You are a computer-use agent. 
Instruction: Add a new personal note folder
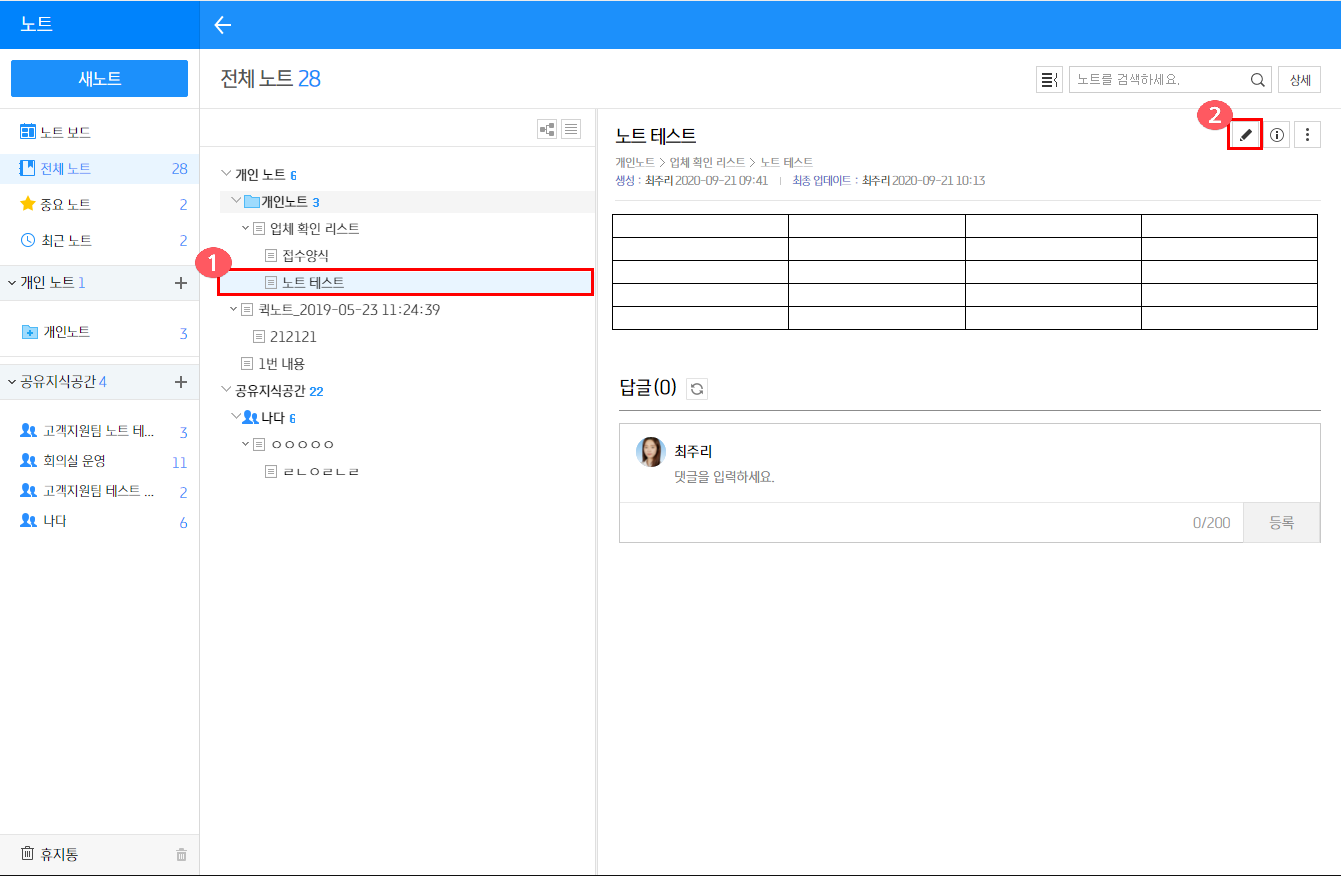click(x=181, y=283)
